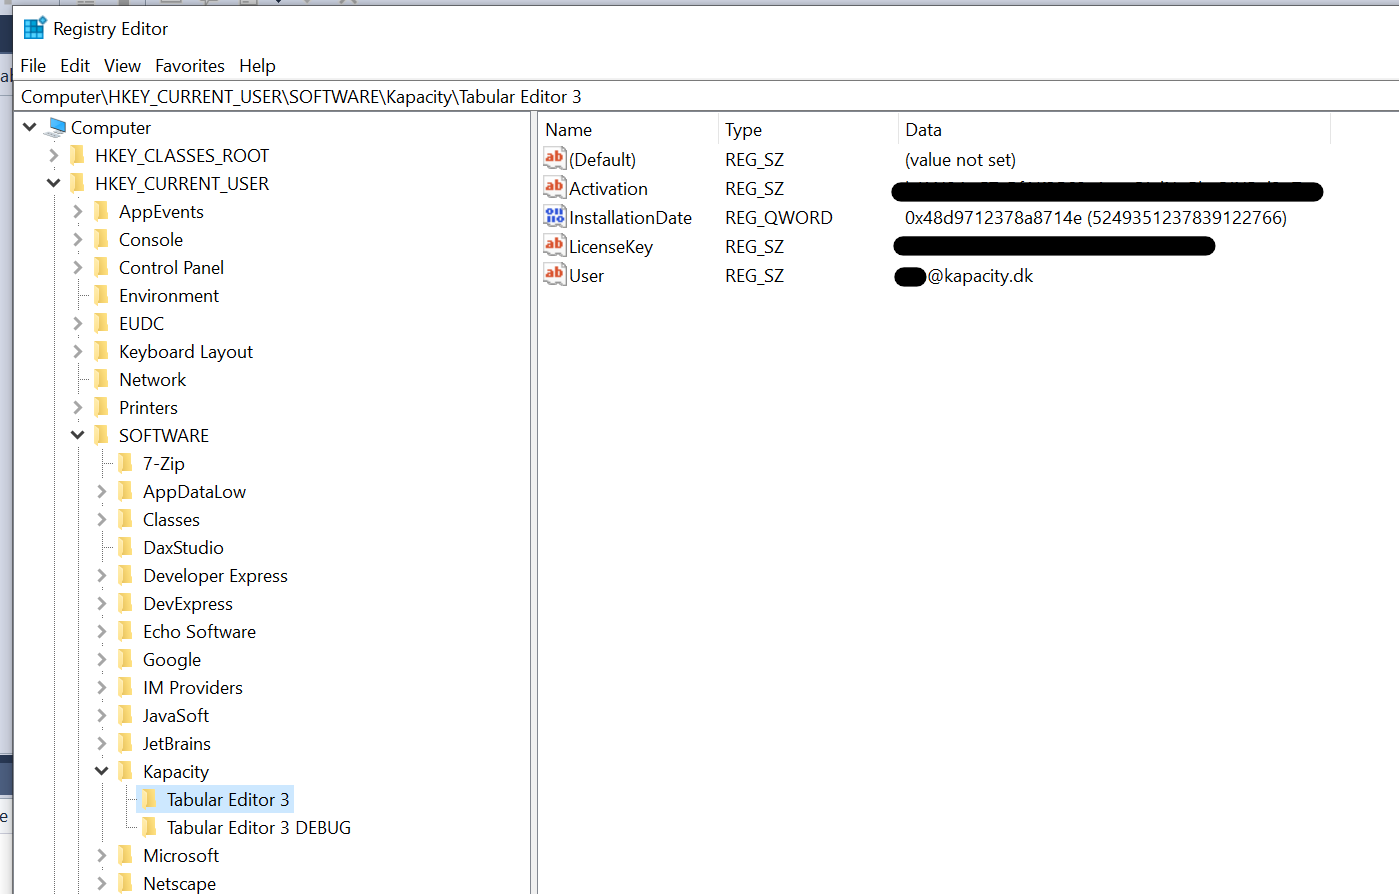
Task: Open the Edit menu
Action: [x=74, y=65]
